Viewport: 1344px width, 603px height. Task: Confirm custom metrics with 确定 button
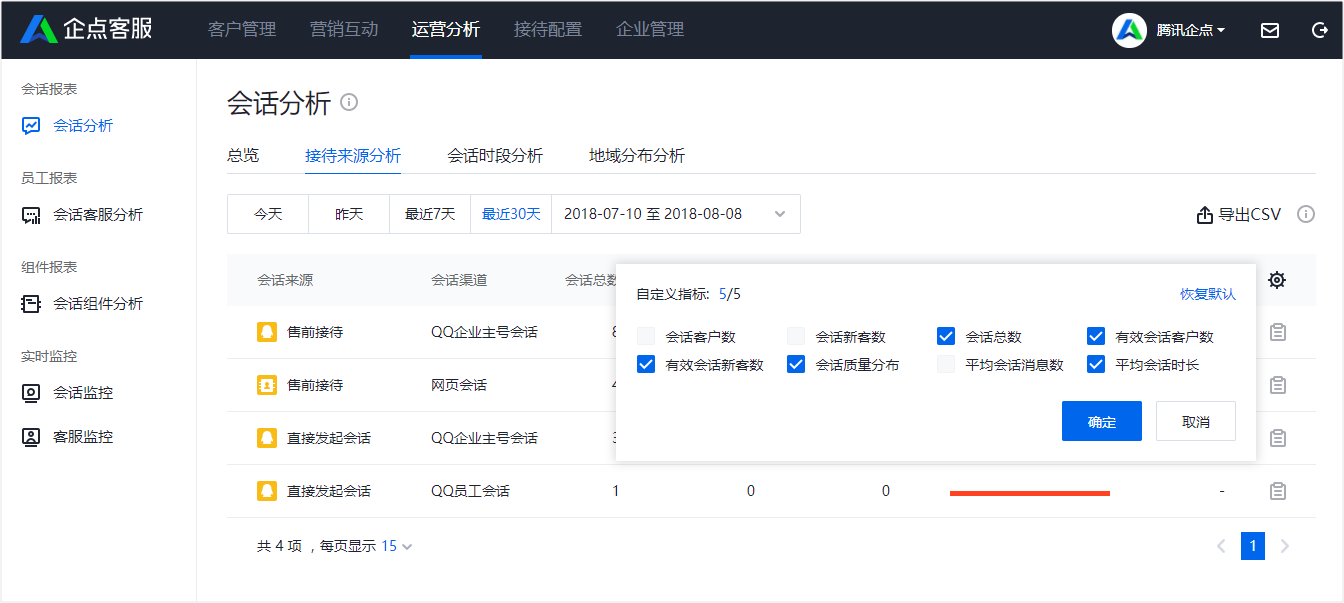[1101, 421]
